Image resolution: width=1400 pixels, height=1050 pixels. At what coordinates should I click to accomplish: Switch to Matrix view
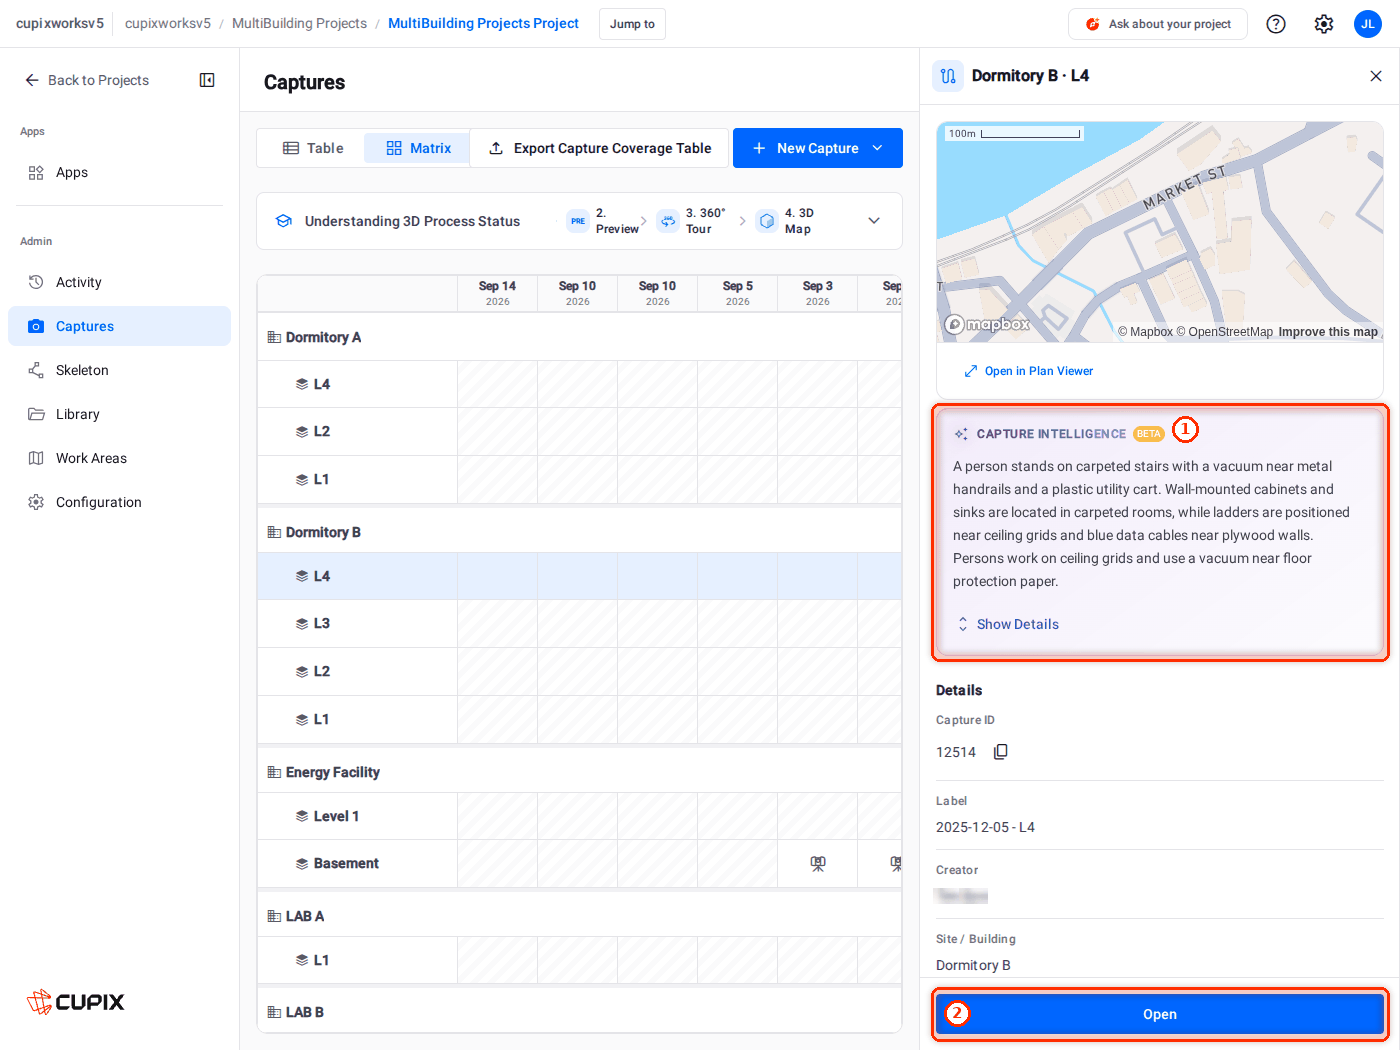coord(418,148)
